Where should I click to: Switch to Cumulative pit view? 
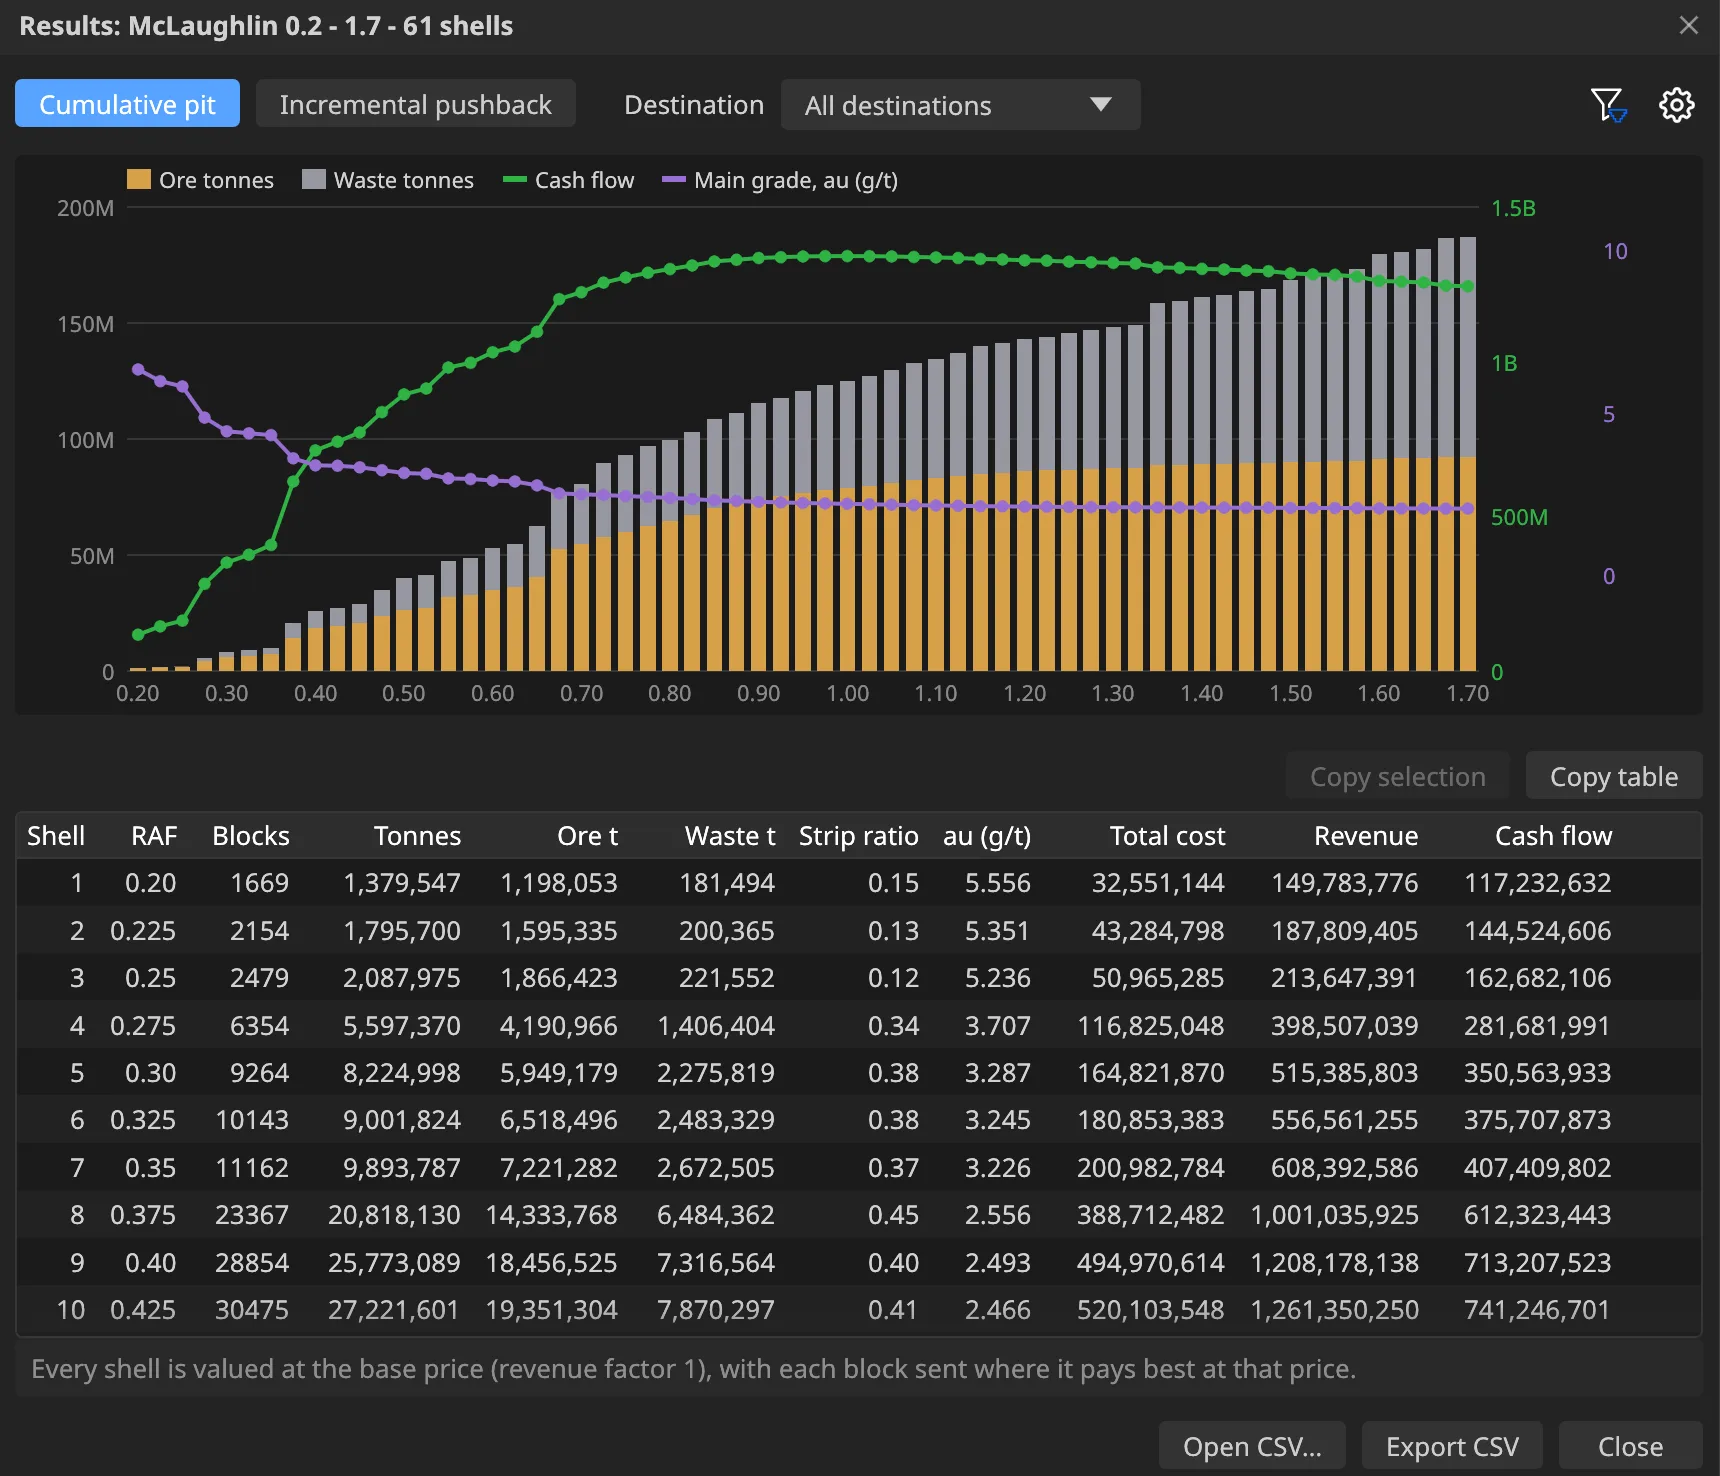pyautogui.click(x=127, y=104)
